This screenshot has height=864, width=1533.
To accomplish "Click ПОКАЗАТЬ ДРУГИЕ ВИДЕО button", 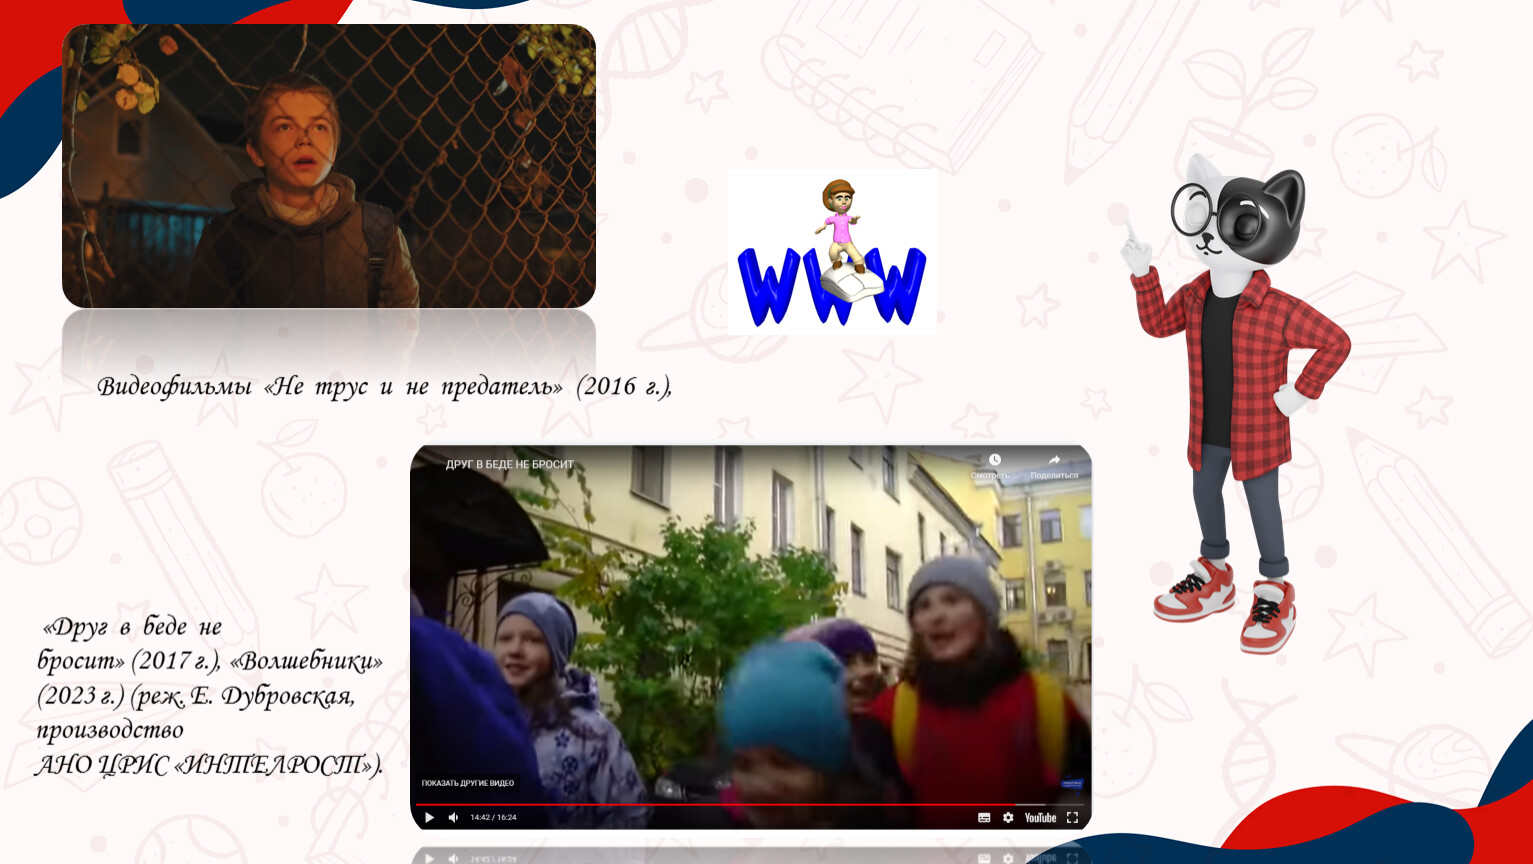I will tap(468, 783).
